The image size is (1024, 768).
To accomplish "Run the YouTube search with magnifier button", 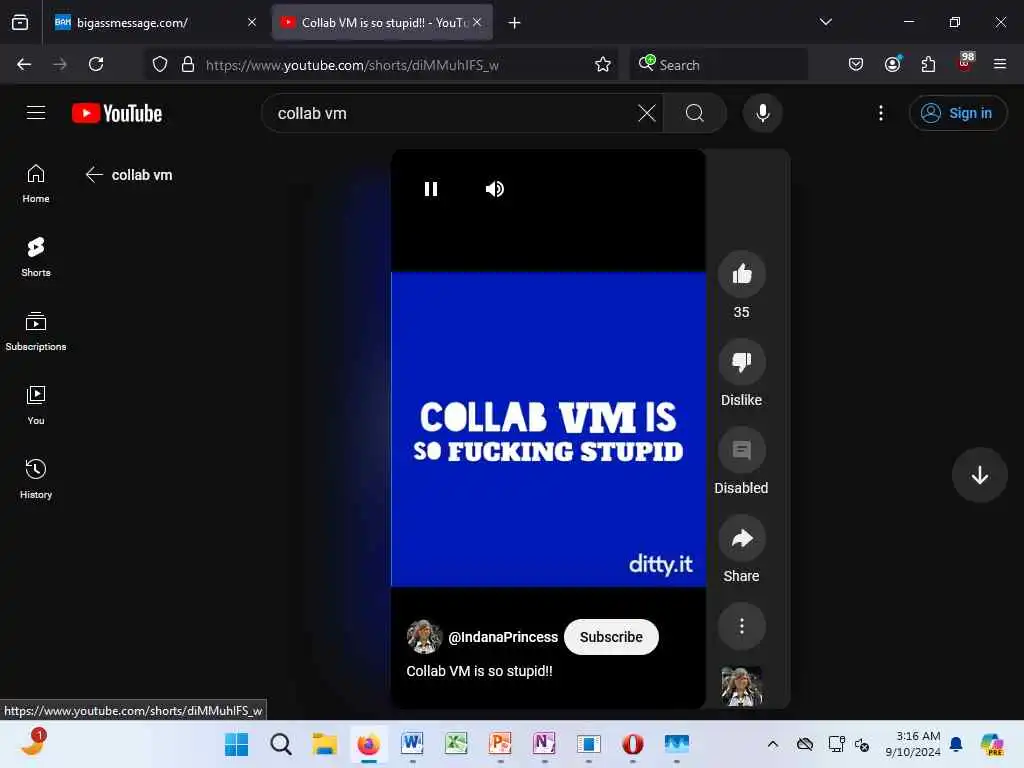I will (695, 113).
